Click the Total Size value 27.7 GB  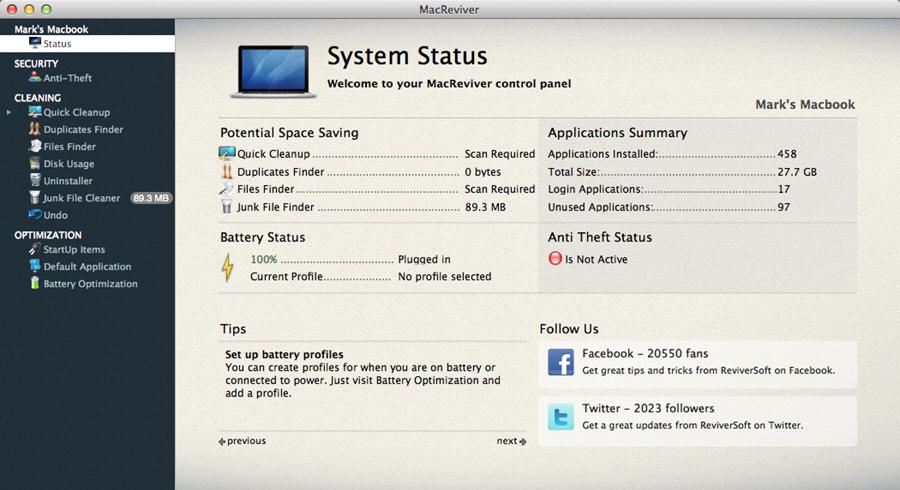click(x=797, y=172)
